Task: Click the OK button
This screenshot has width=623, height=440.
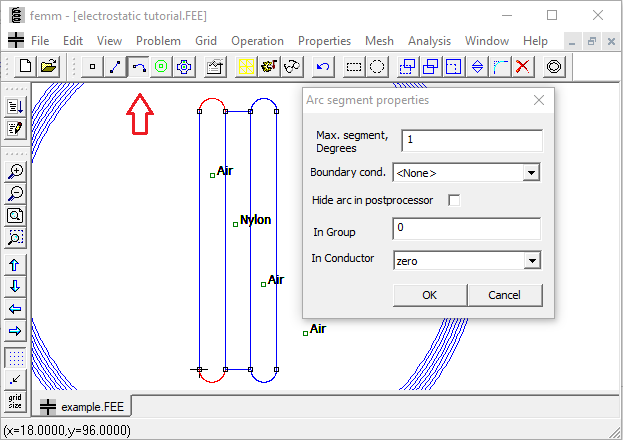Action: pos(429,295)
